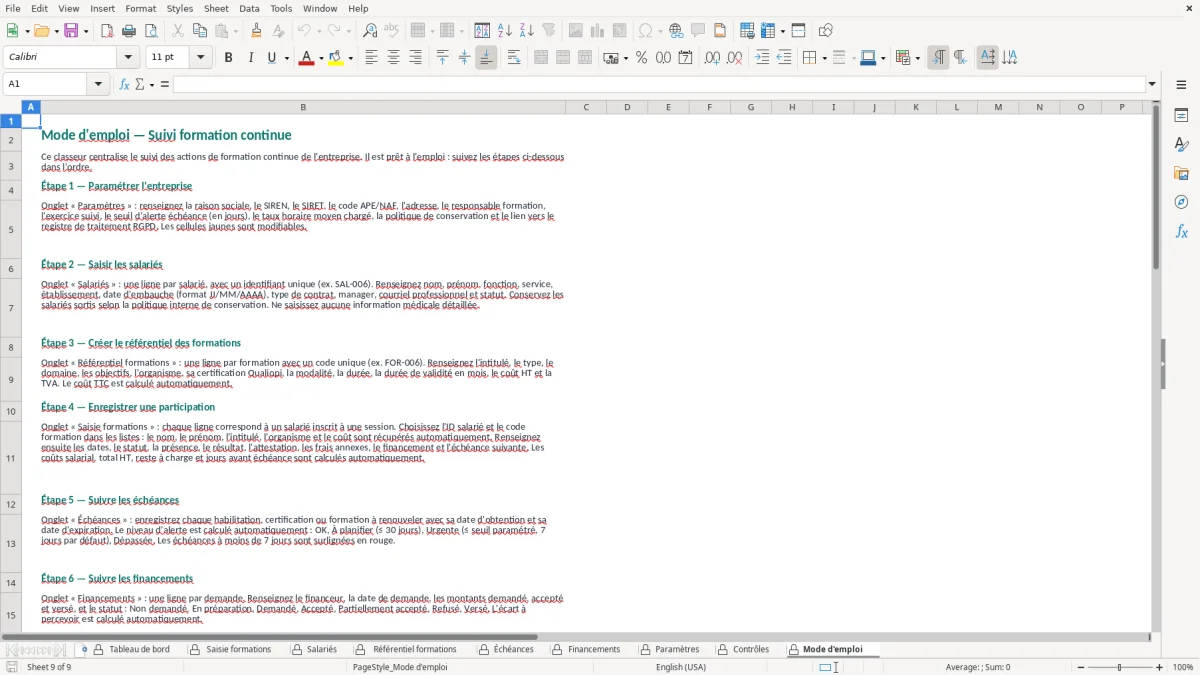Image resolution: width=1200 pixels, height=675 pixels.
Task: Toggle print preview icon
Action: (151, 31)
